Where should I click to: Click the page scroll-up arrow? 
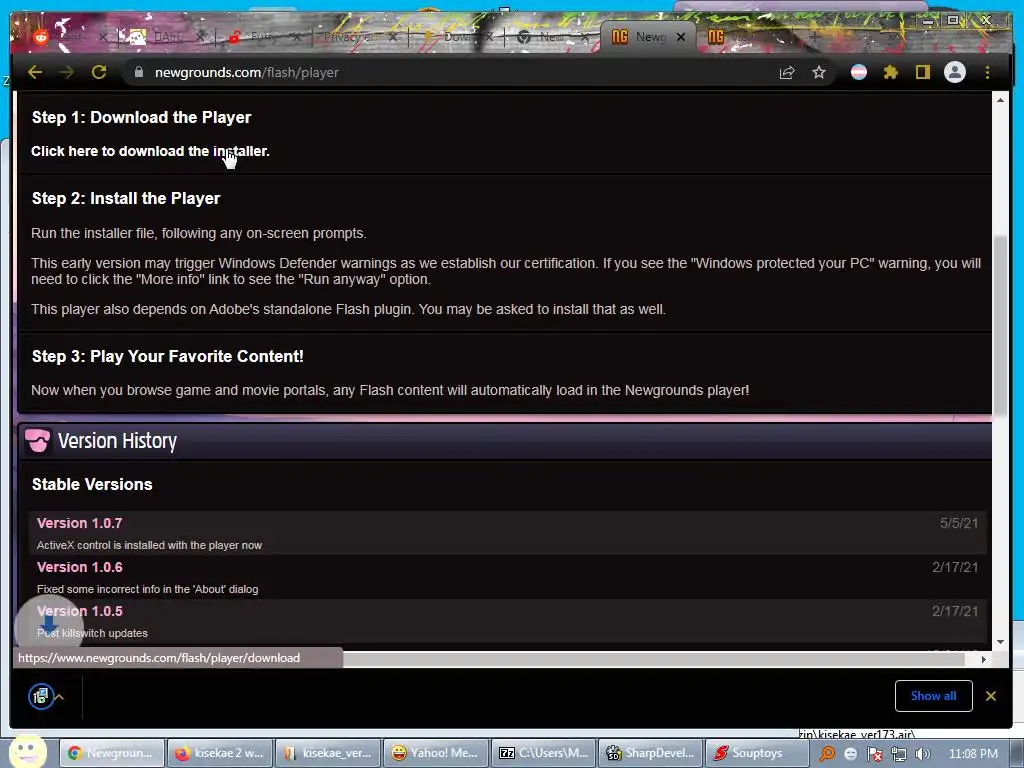pos(1000,100)
